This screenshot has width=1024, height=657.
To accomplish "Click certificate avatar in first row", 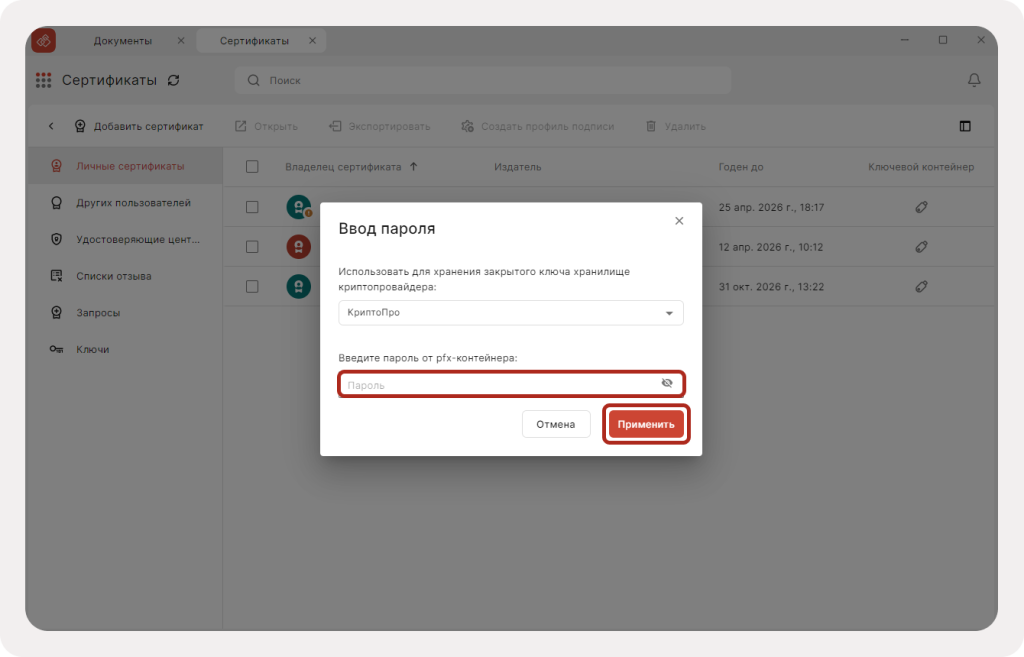I will tap(299, 207).
